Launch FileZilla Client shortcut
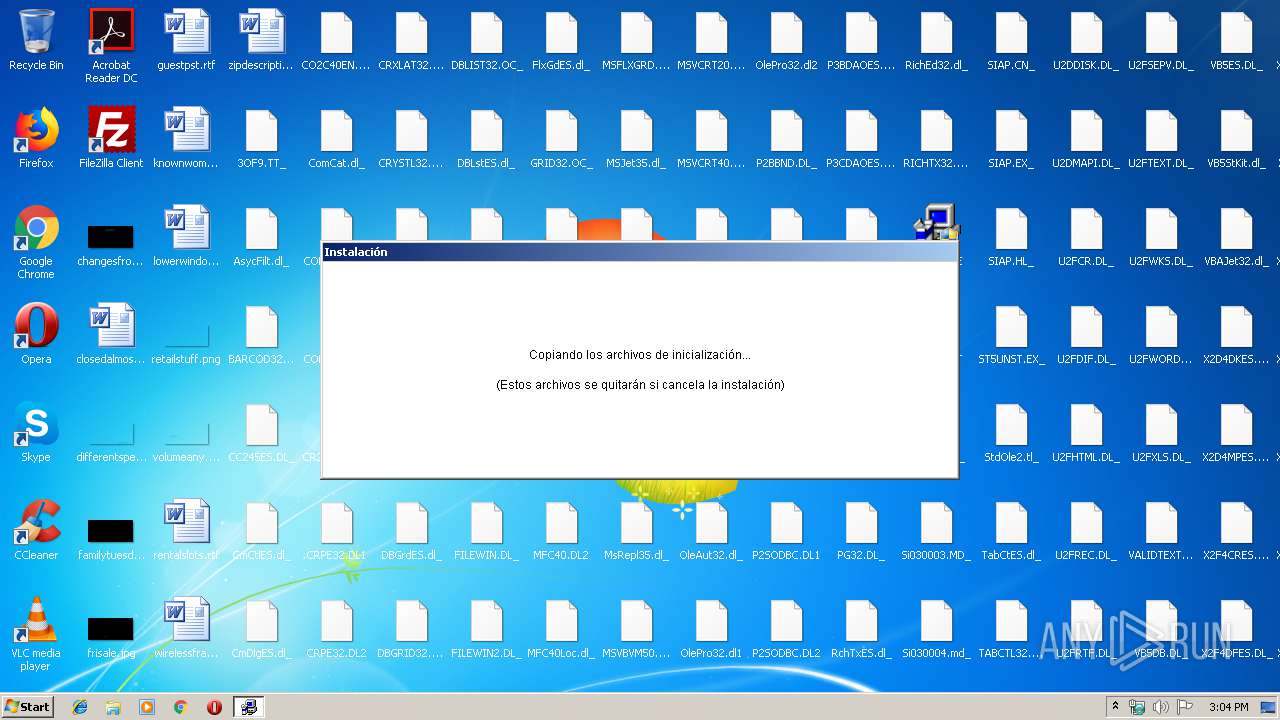The width and height of the screenshot is (1280, 720). click(x=111, y=138)
